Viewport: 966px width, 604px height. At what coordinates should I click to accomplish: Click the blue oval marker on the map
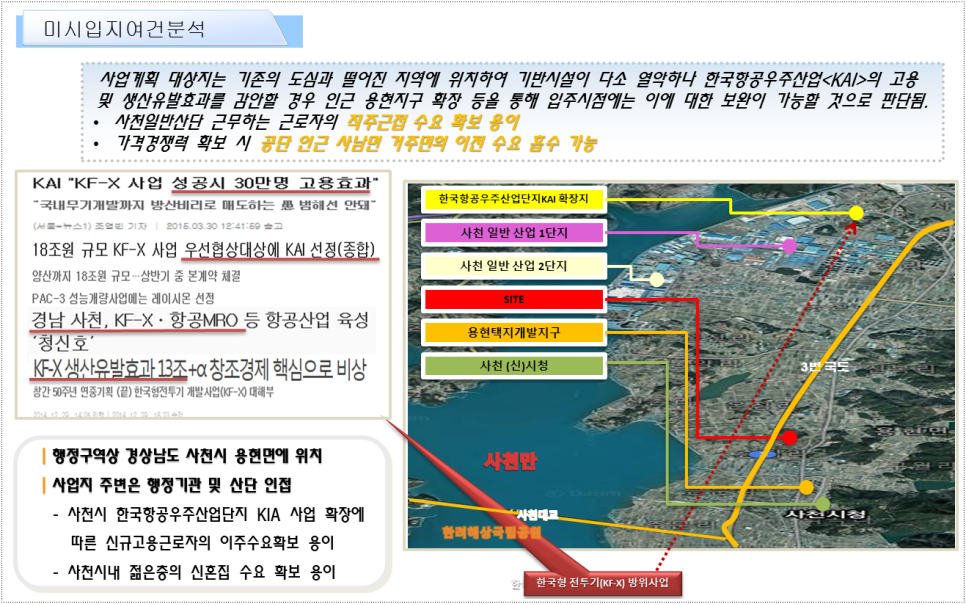761,455
